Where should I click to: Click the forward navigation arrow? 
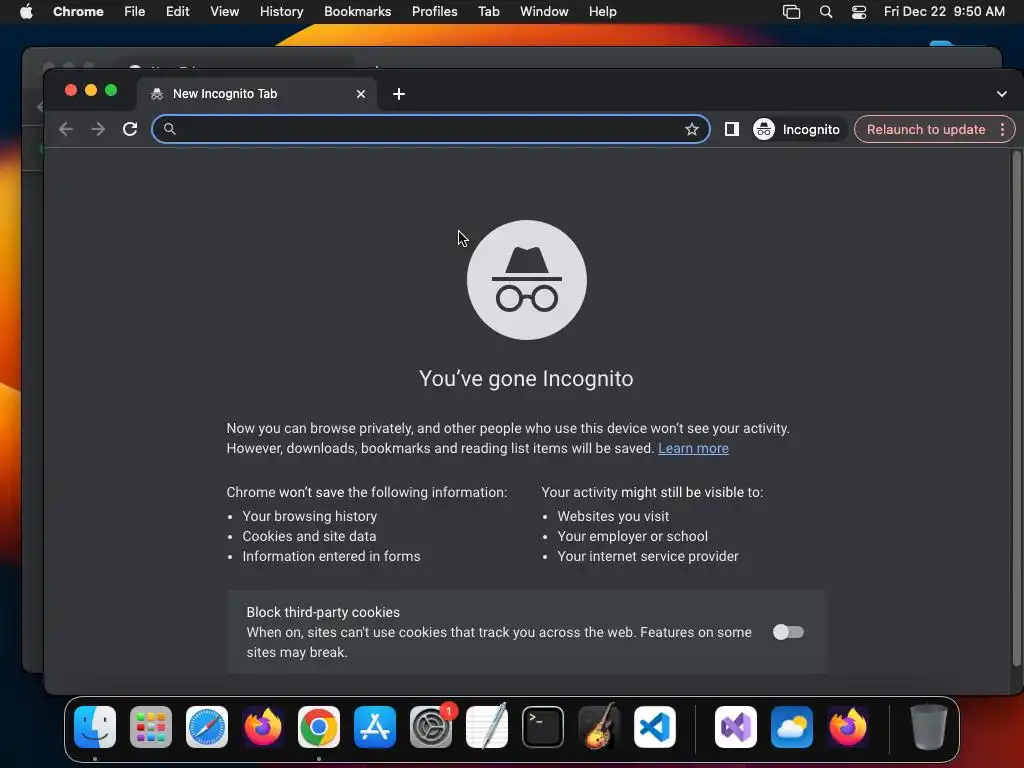98,129
